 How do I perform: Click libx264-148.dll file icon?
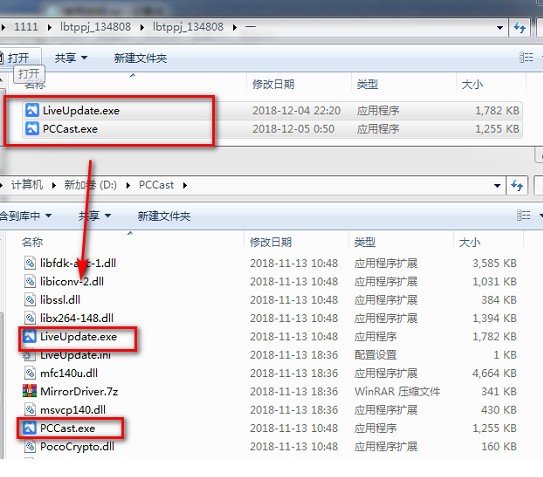point(30,318)
